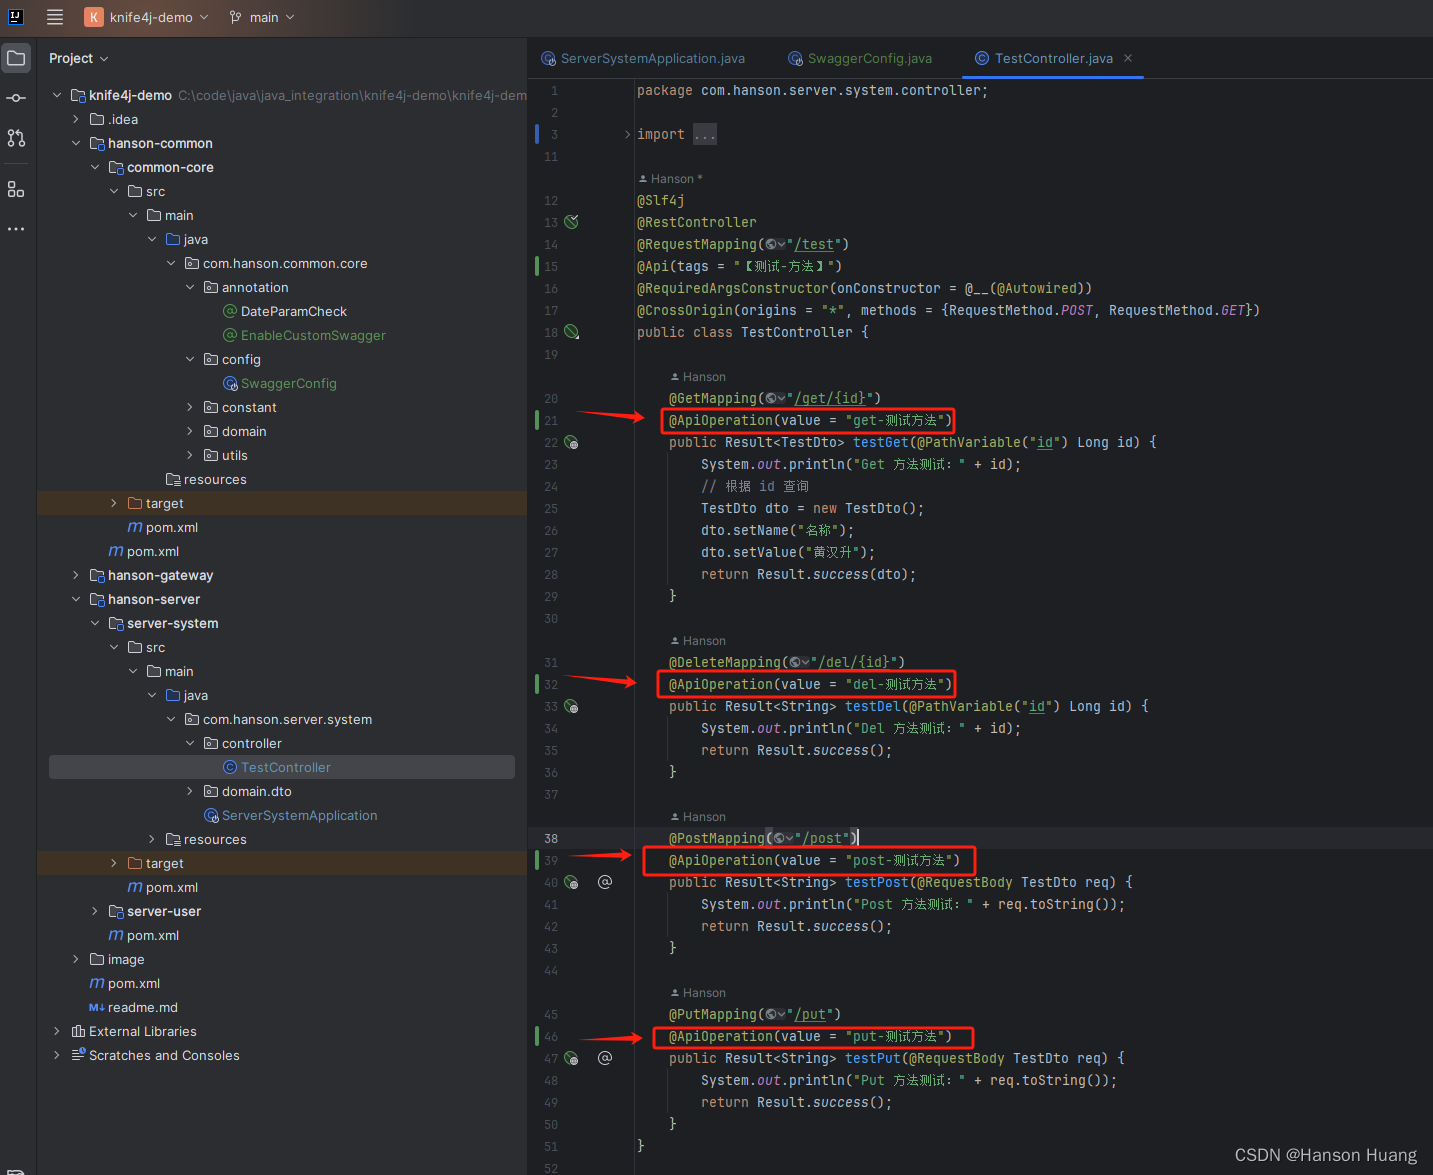Open ServerSystemApplication in project tree
This screenshot has width=1433, height=1175.
pyautogui.click(x=291, y=815)
